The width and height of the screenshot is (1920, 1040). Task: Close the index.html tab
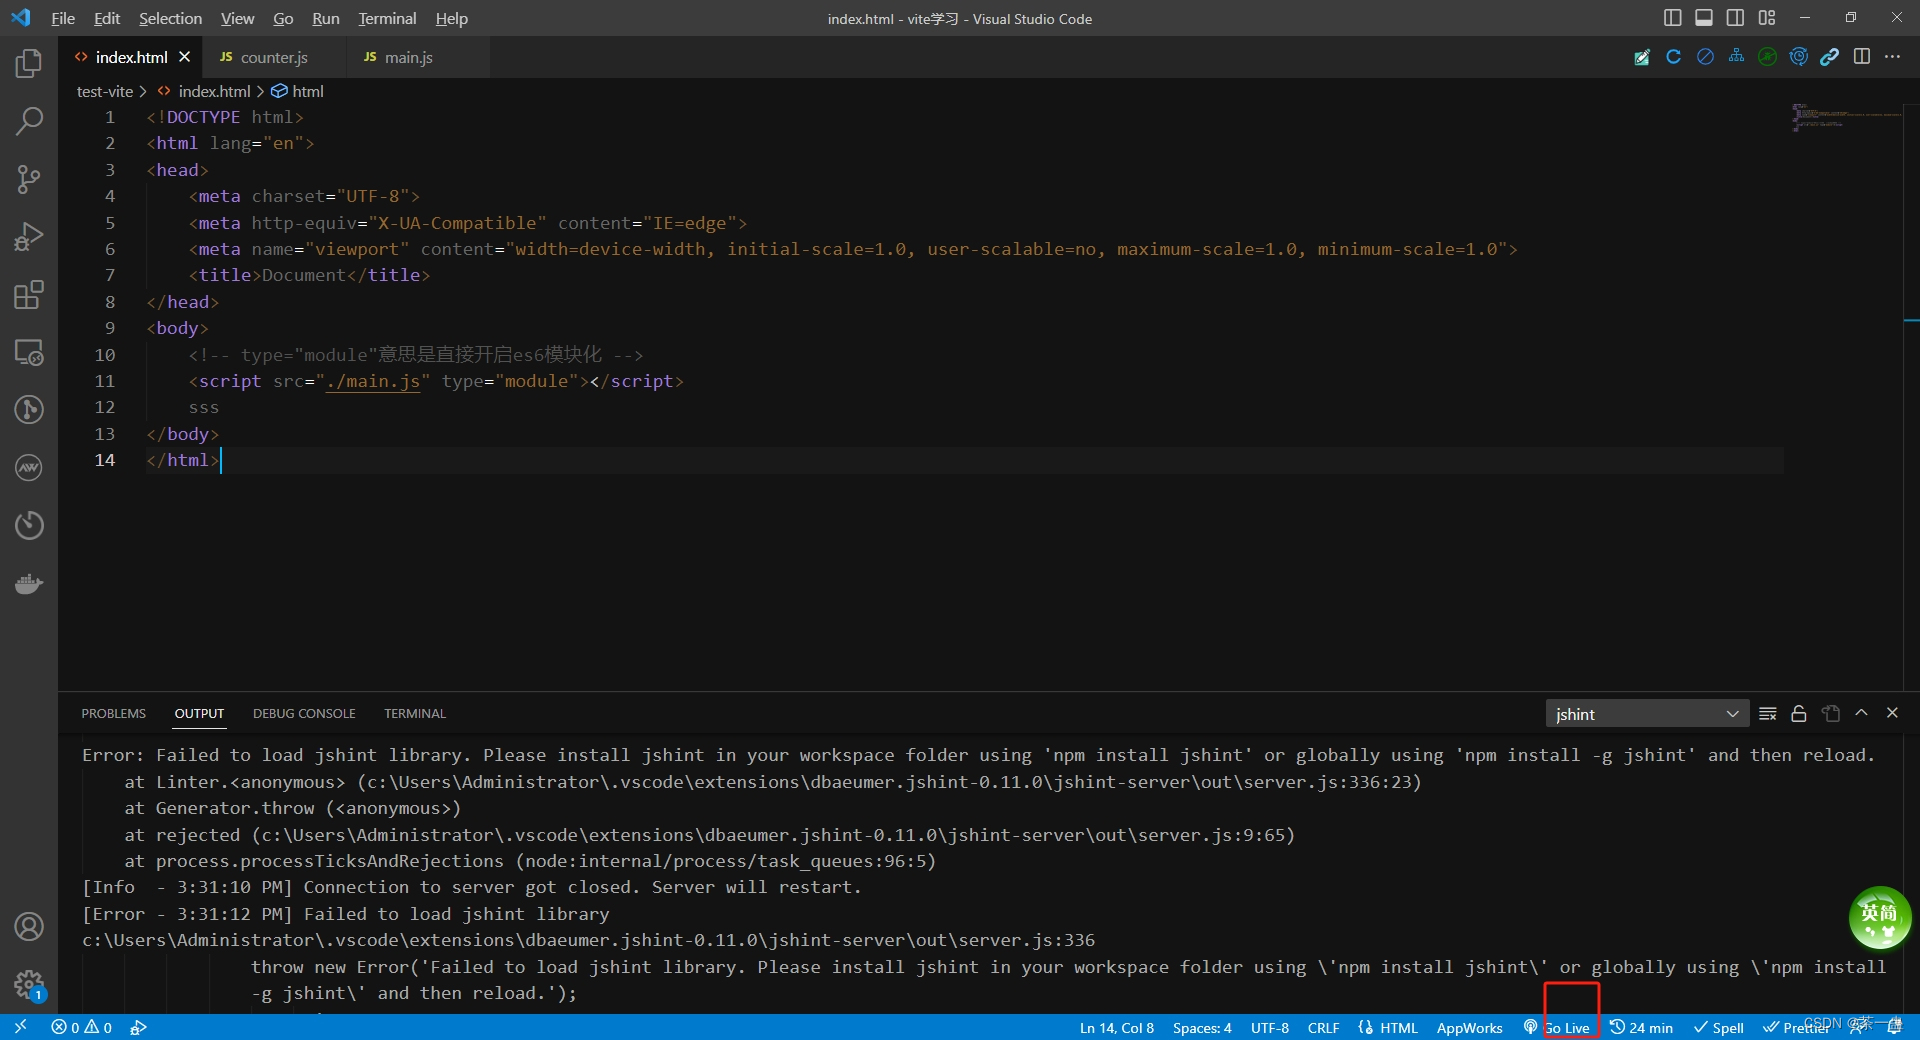pyautogui.click(x=184, y=57)
